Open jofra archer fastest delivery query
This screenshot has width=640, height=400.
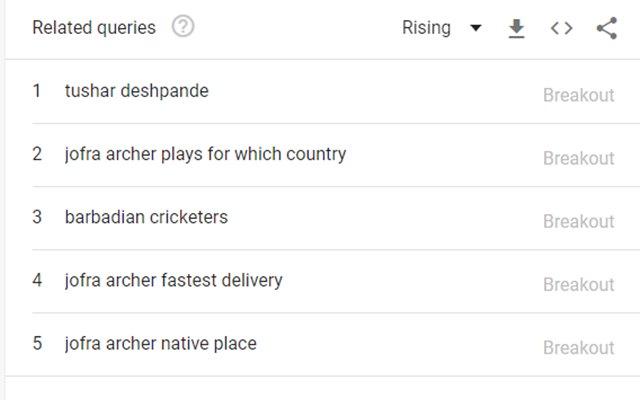tap(173, 280)
